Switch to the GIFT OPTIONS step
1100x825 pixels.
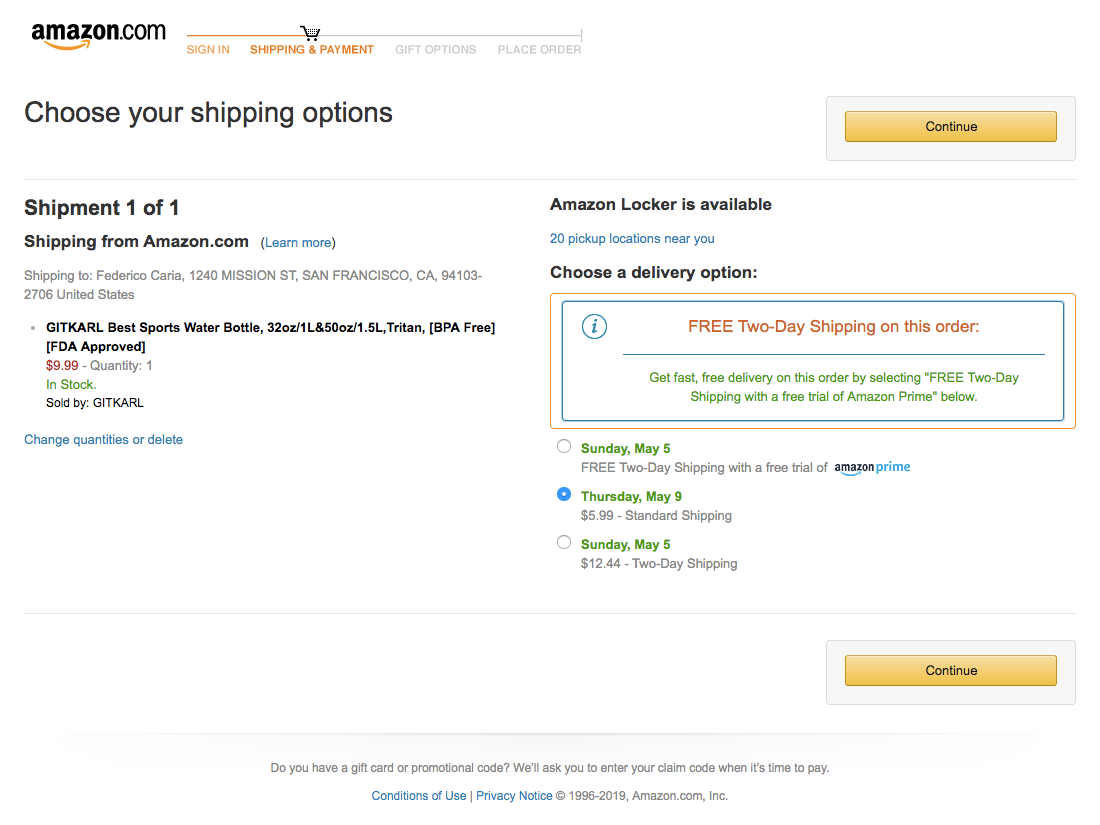pos(435,49)
